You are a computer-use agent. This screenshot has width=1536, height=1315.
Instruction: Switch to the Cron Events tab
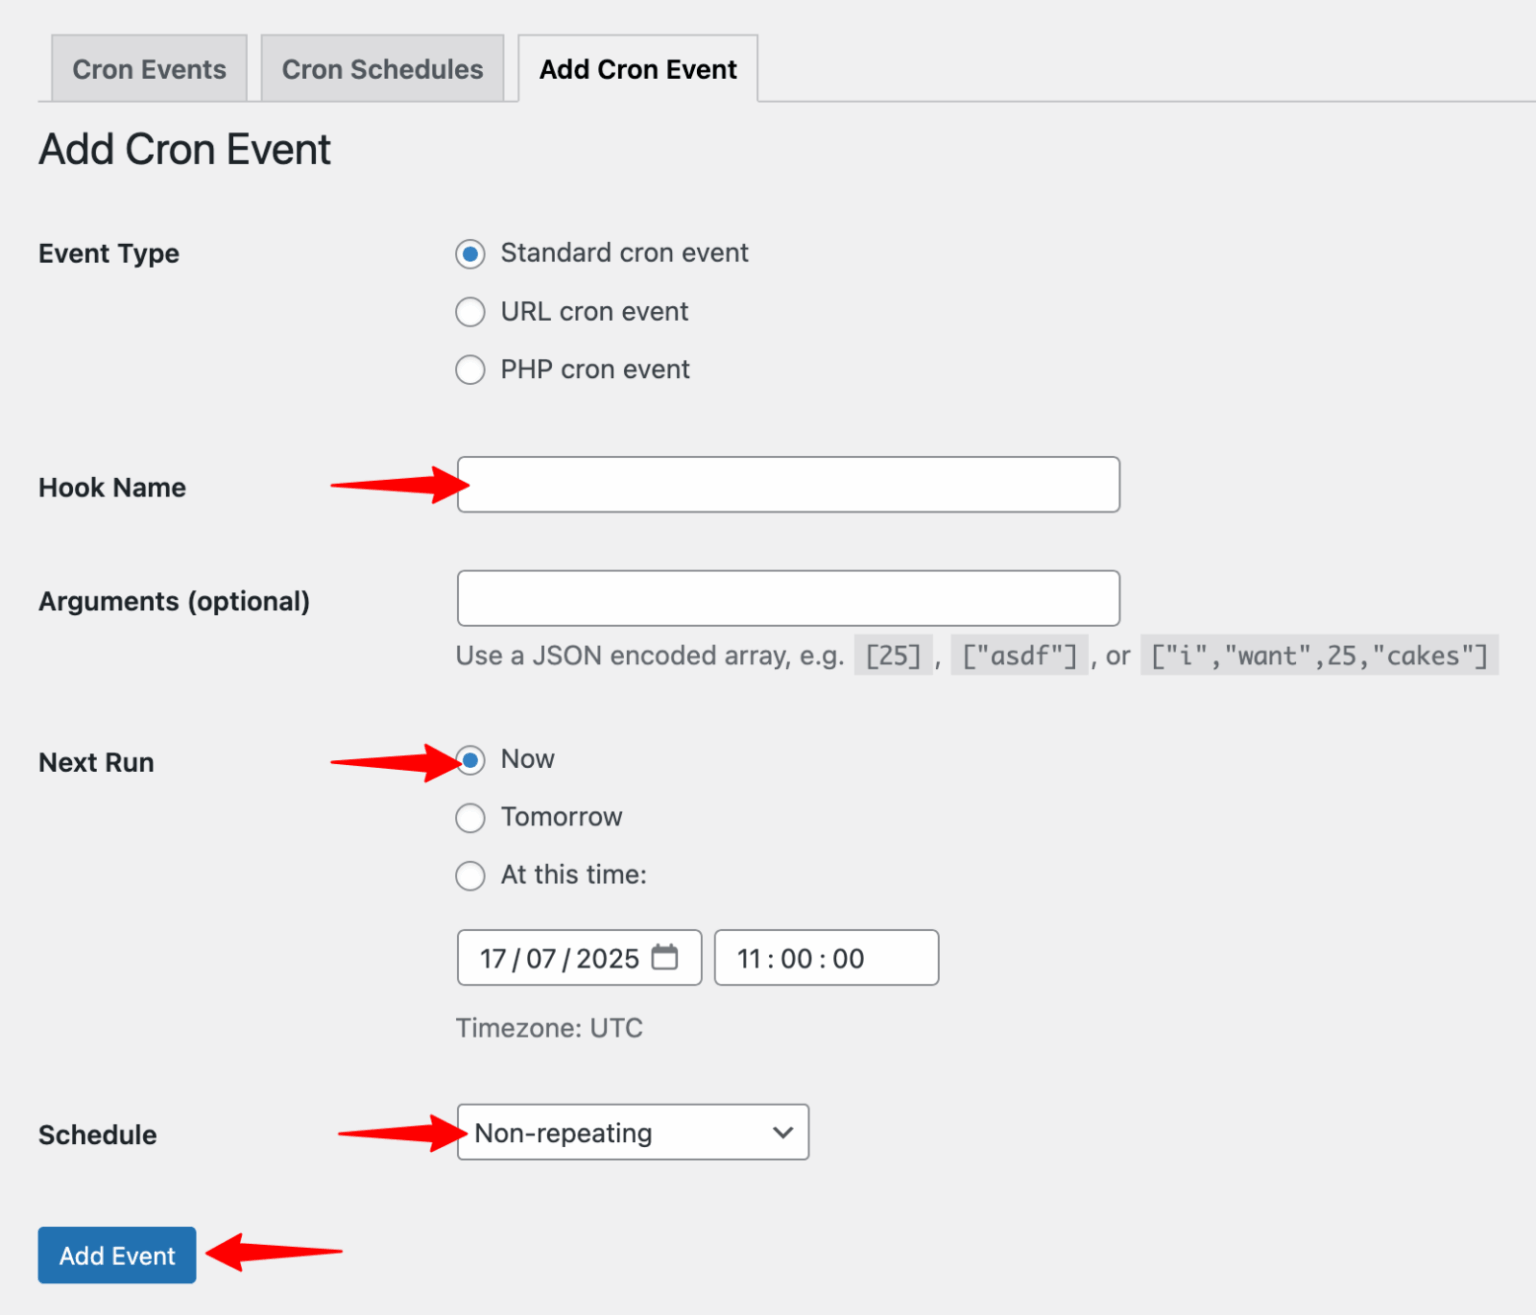click(x=147, y=68)
